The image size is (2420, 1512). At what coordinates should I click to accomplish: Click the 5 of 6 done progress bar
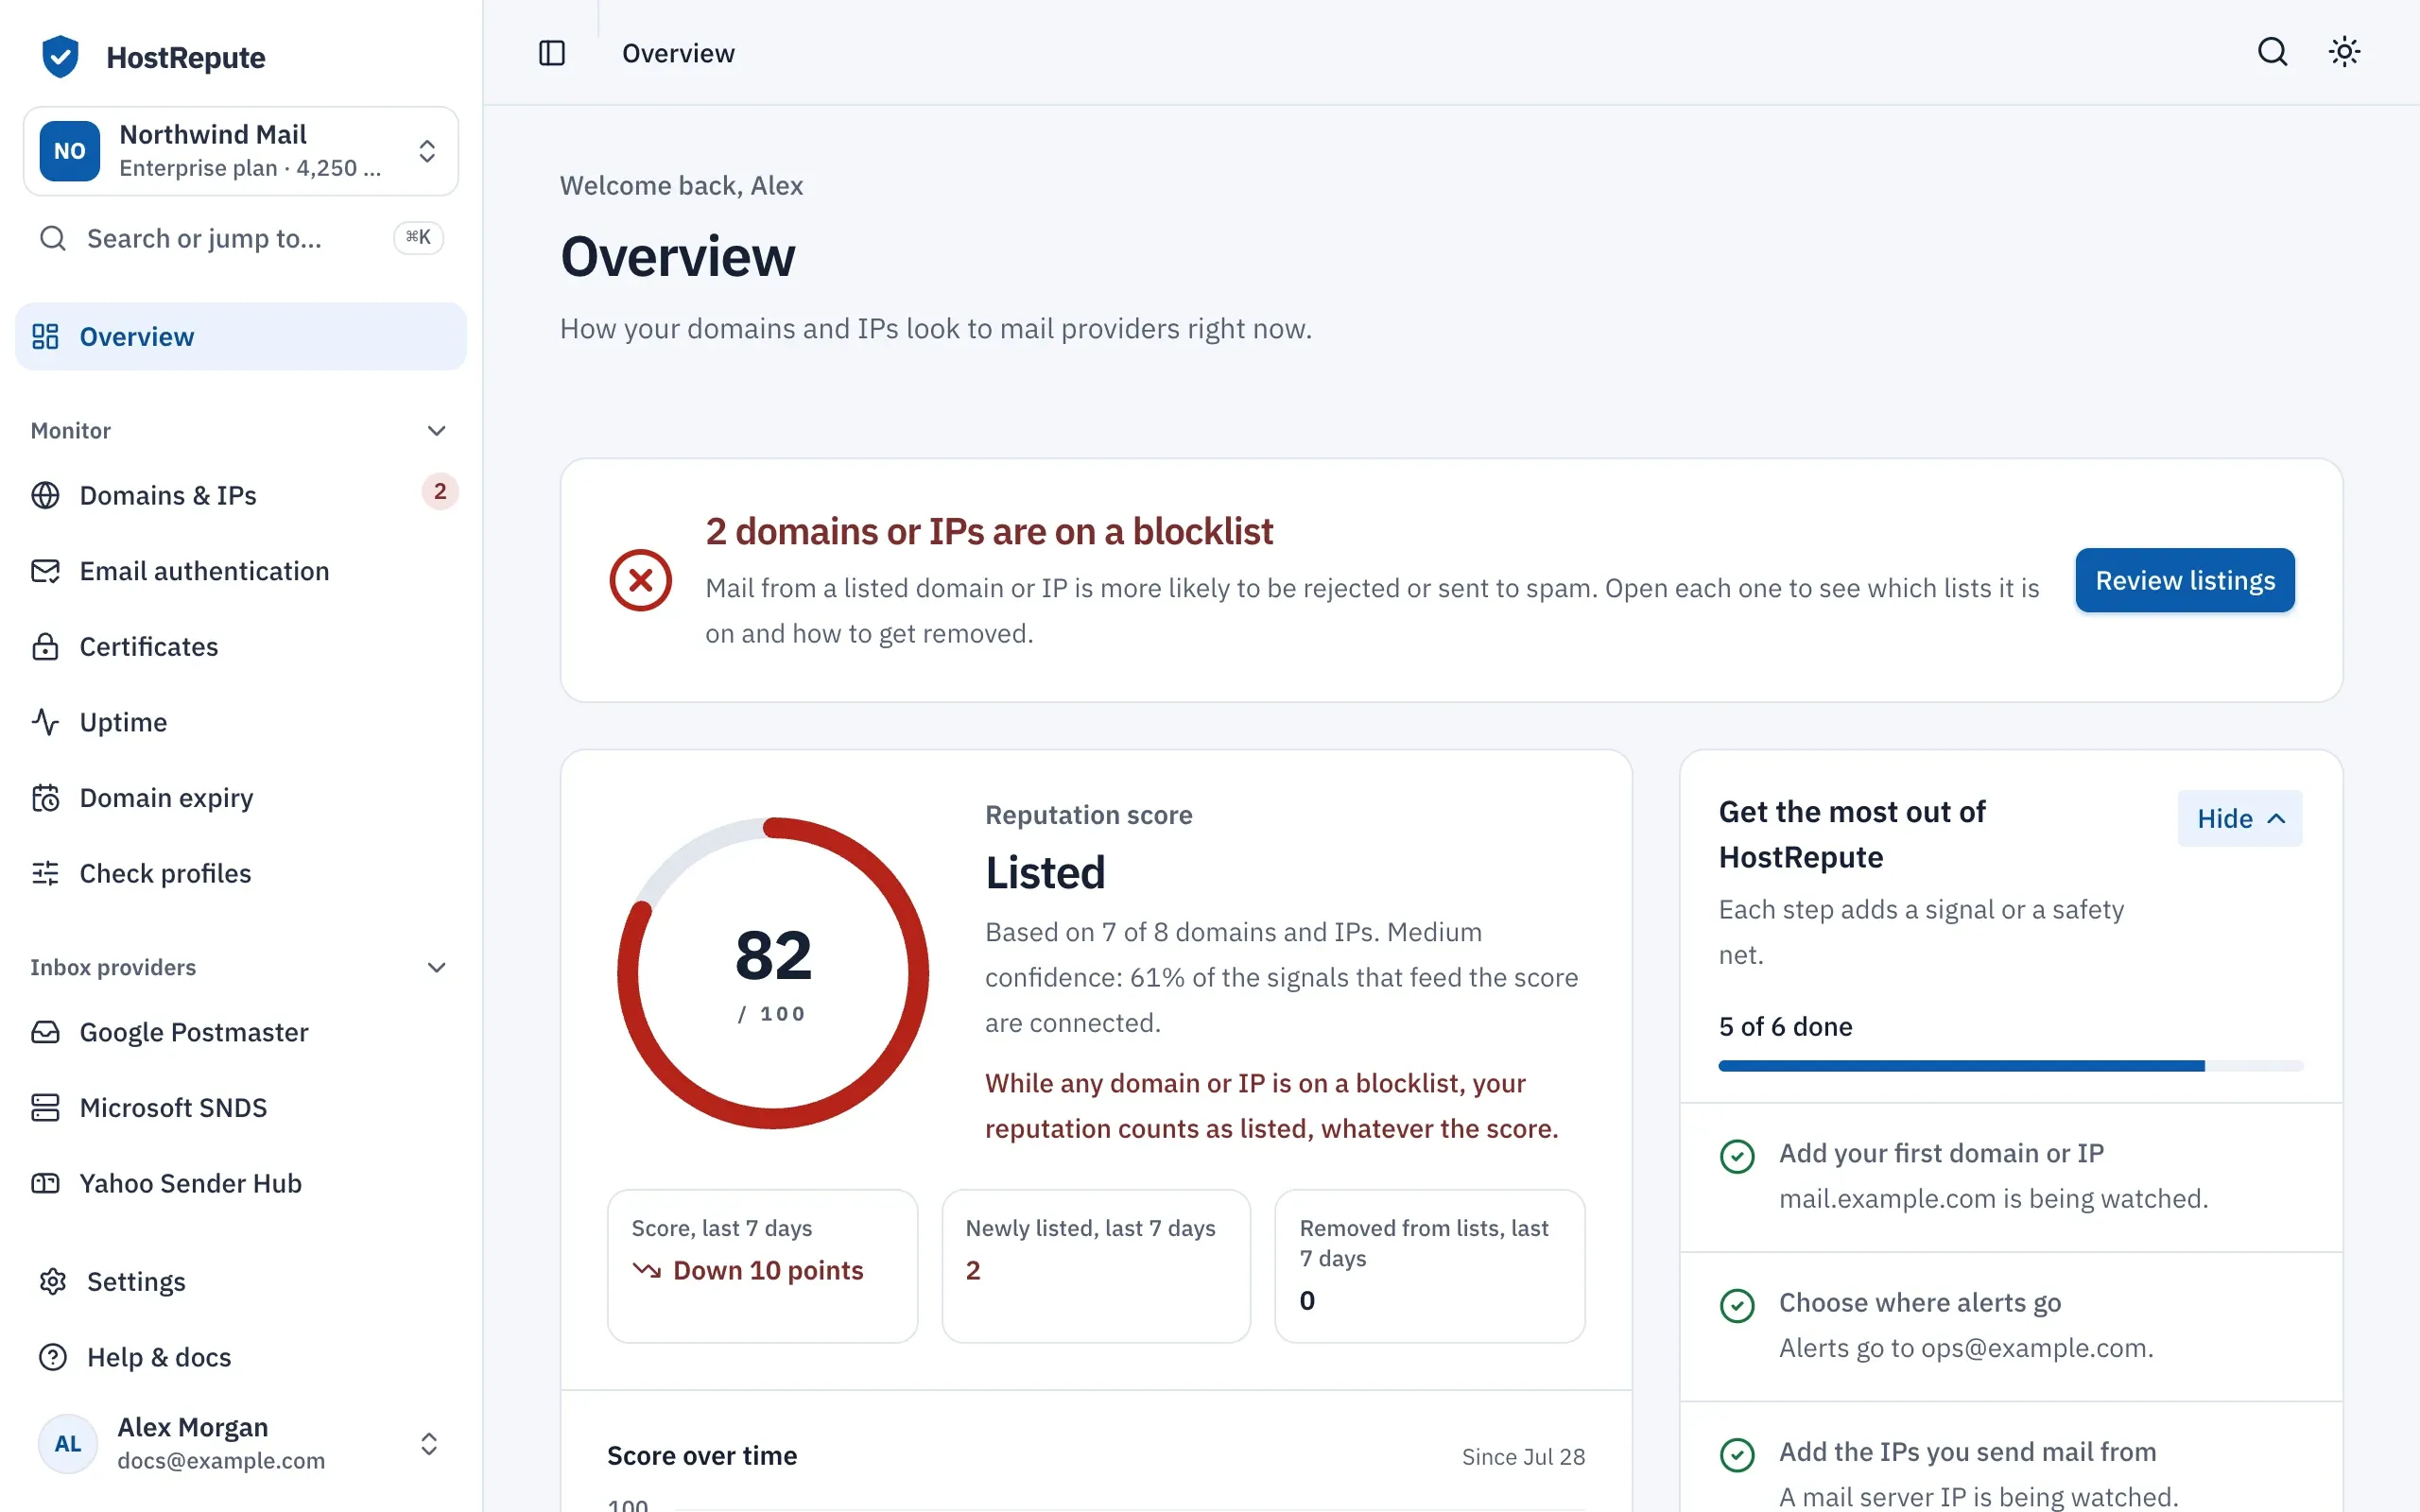click(x=2010, y=1066)
